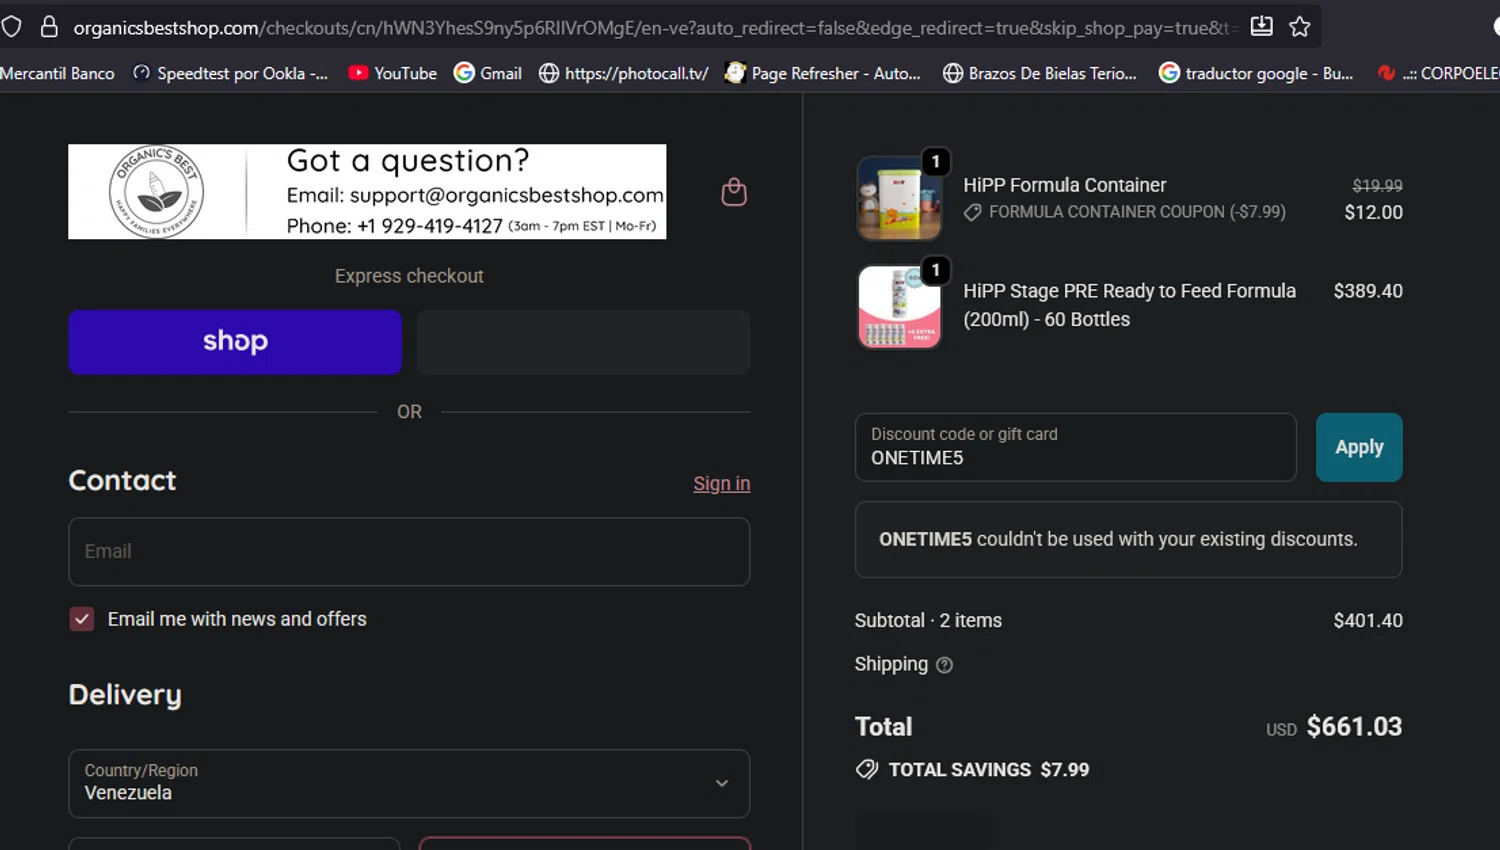This screenshot has width=1500, height=850.
Task: Click the ONETIME5 discount error message
Action: pos(1128,539)
